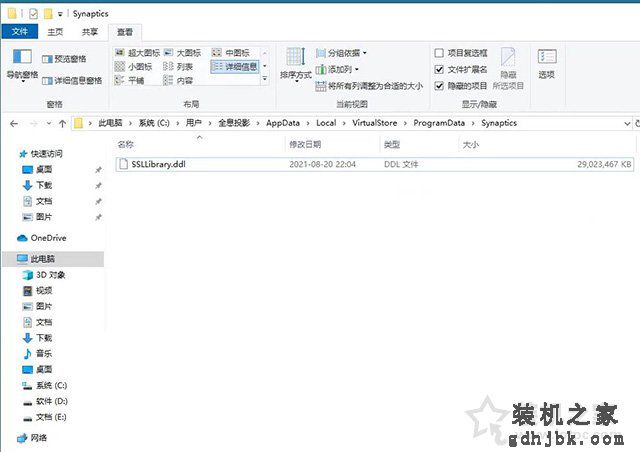The width and height of the screenshot is (640, 452).
Task: Click 用户 in the address bar
Action: (x=193, y=123)
